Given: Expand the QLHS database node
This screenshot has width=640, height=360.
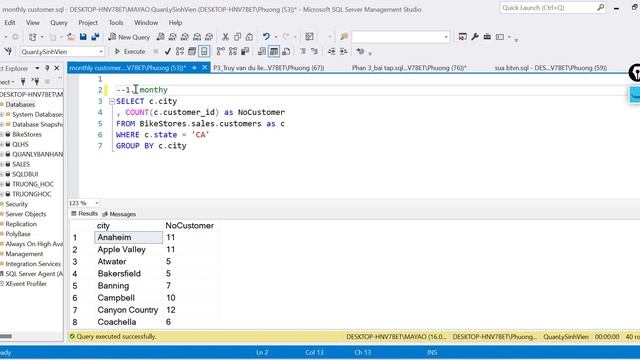Looking at the screenshot, I should (2, 144).
